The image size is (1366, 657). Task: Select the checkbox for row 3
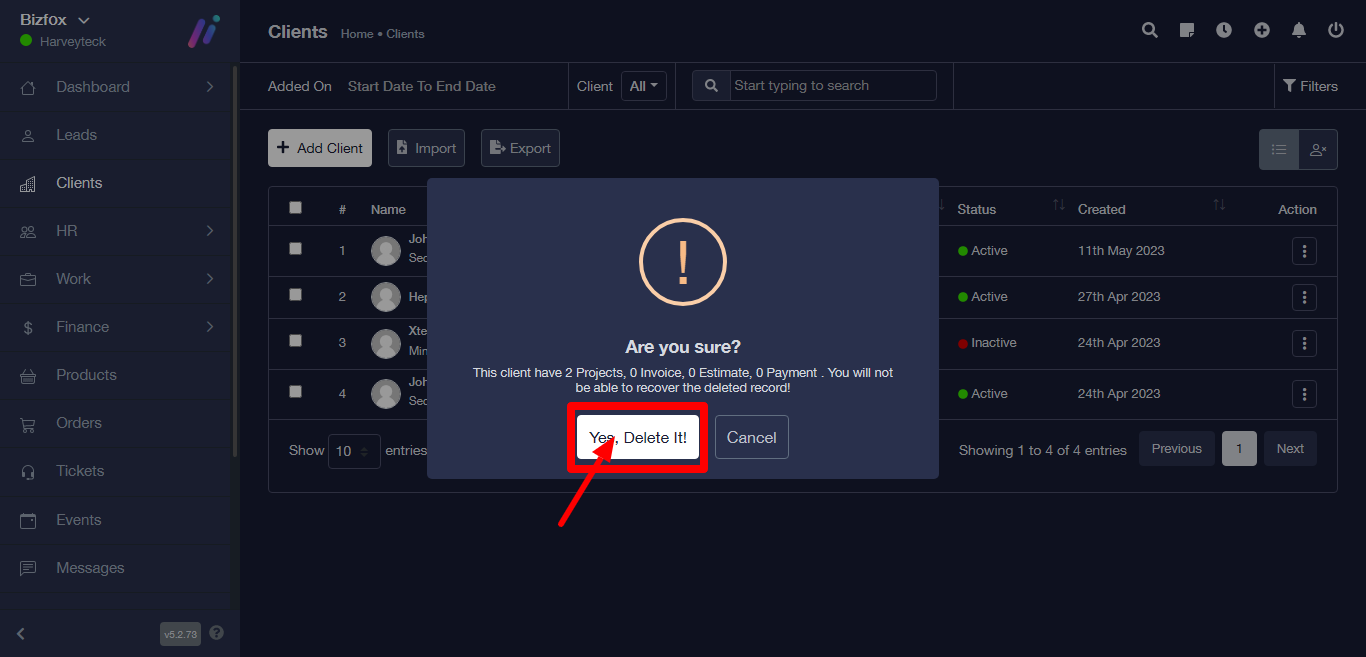[295, 341]
